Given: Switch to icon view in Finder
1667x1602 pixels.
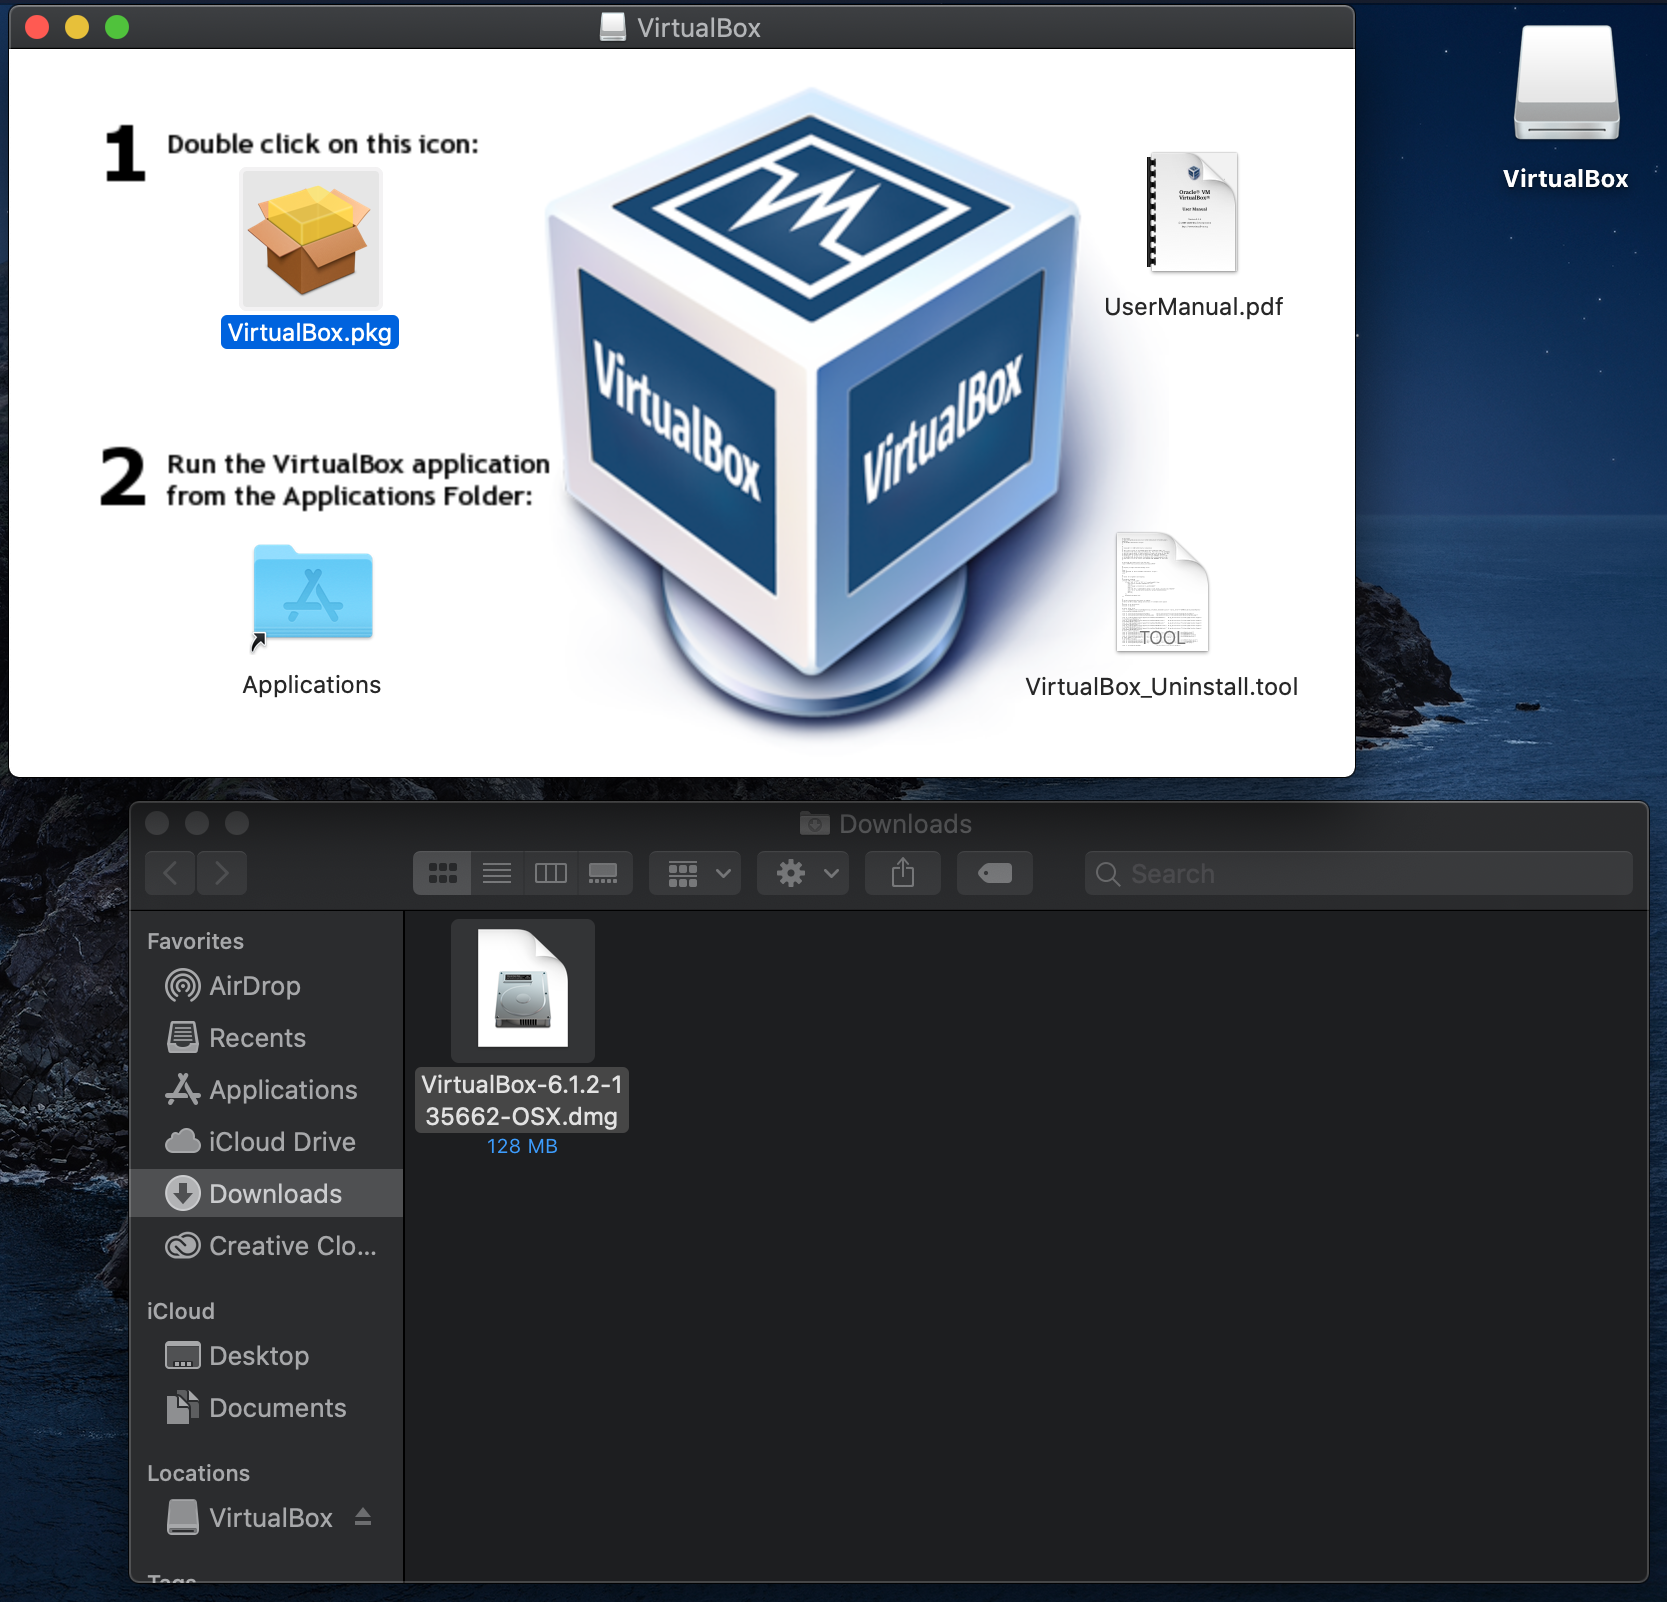Looking at the screenshot, I should (442, 873).
